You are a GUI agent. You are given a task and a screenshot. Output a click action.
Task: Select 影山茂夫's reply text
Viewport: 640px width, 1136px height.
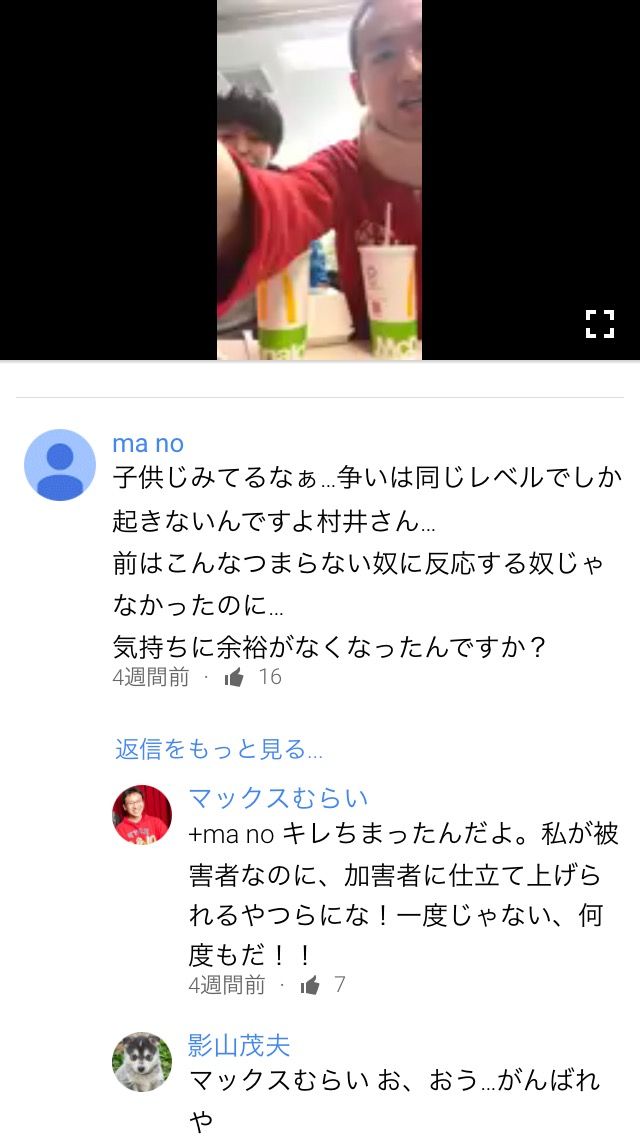pyautogui.click(x=395, y=1100)
